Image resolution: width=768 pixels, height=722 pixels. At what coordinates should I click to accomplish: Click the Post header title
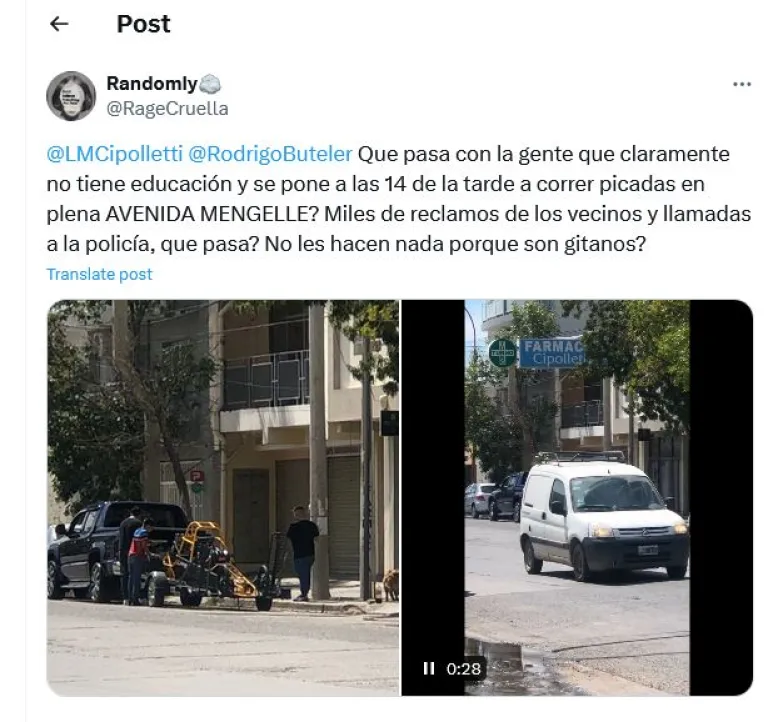pos(144,24)
